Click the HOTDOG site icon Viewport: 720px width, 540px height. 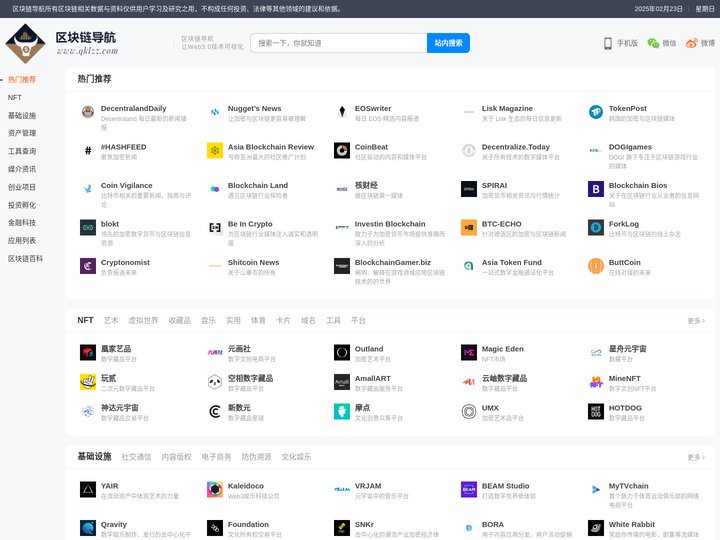(596, 411)
